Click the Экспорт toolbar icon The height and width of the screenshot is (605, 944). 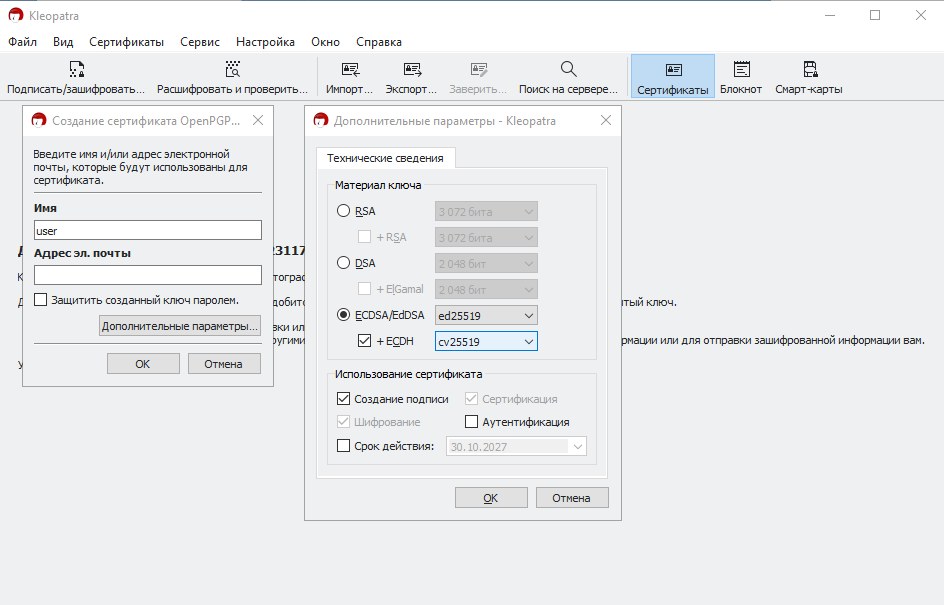(411, 77)
